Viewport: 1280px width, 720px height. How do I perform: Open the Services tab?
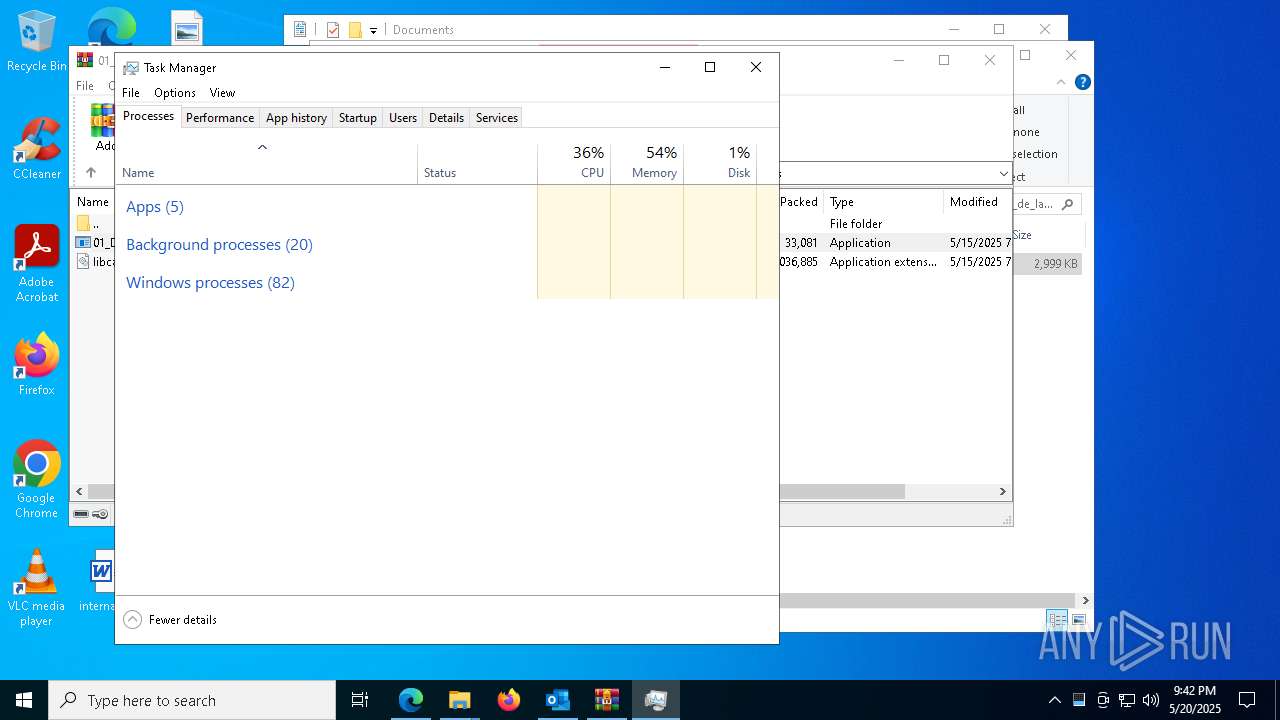coord(496,117)
